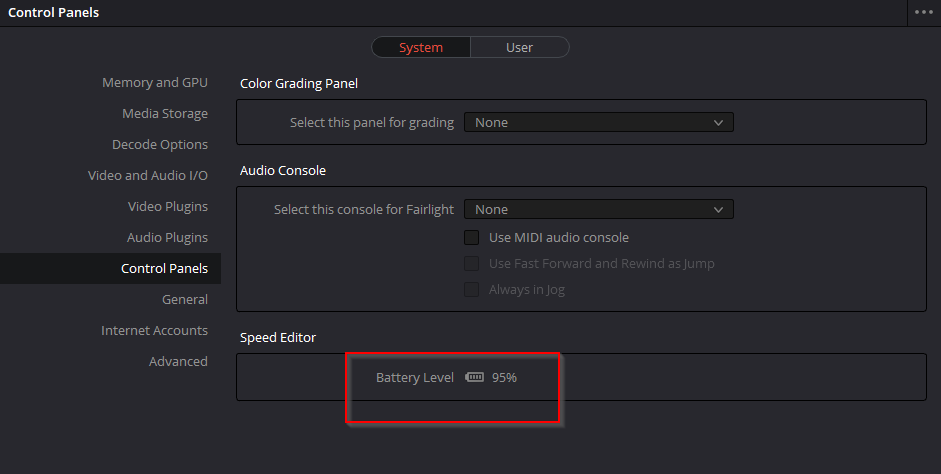Select Control Panels in sidebar
941x474 pixels.
point(164,269)
